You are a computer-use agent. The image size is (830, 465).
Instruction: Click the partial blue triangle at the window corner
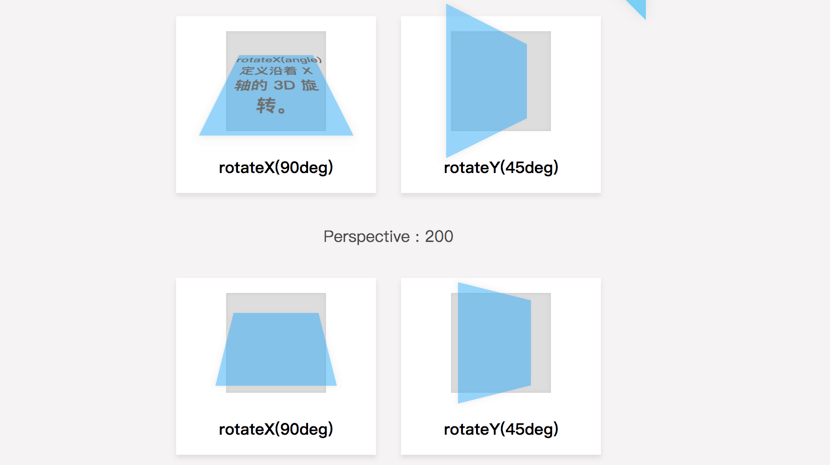tap(639, 6)
